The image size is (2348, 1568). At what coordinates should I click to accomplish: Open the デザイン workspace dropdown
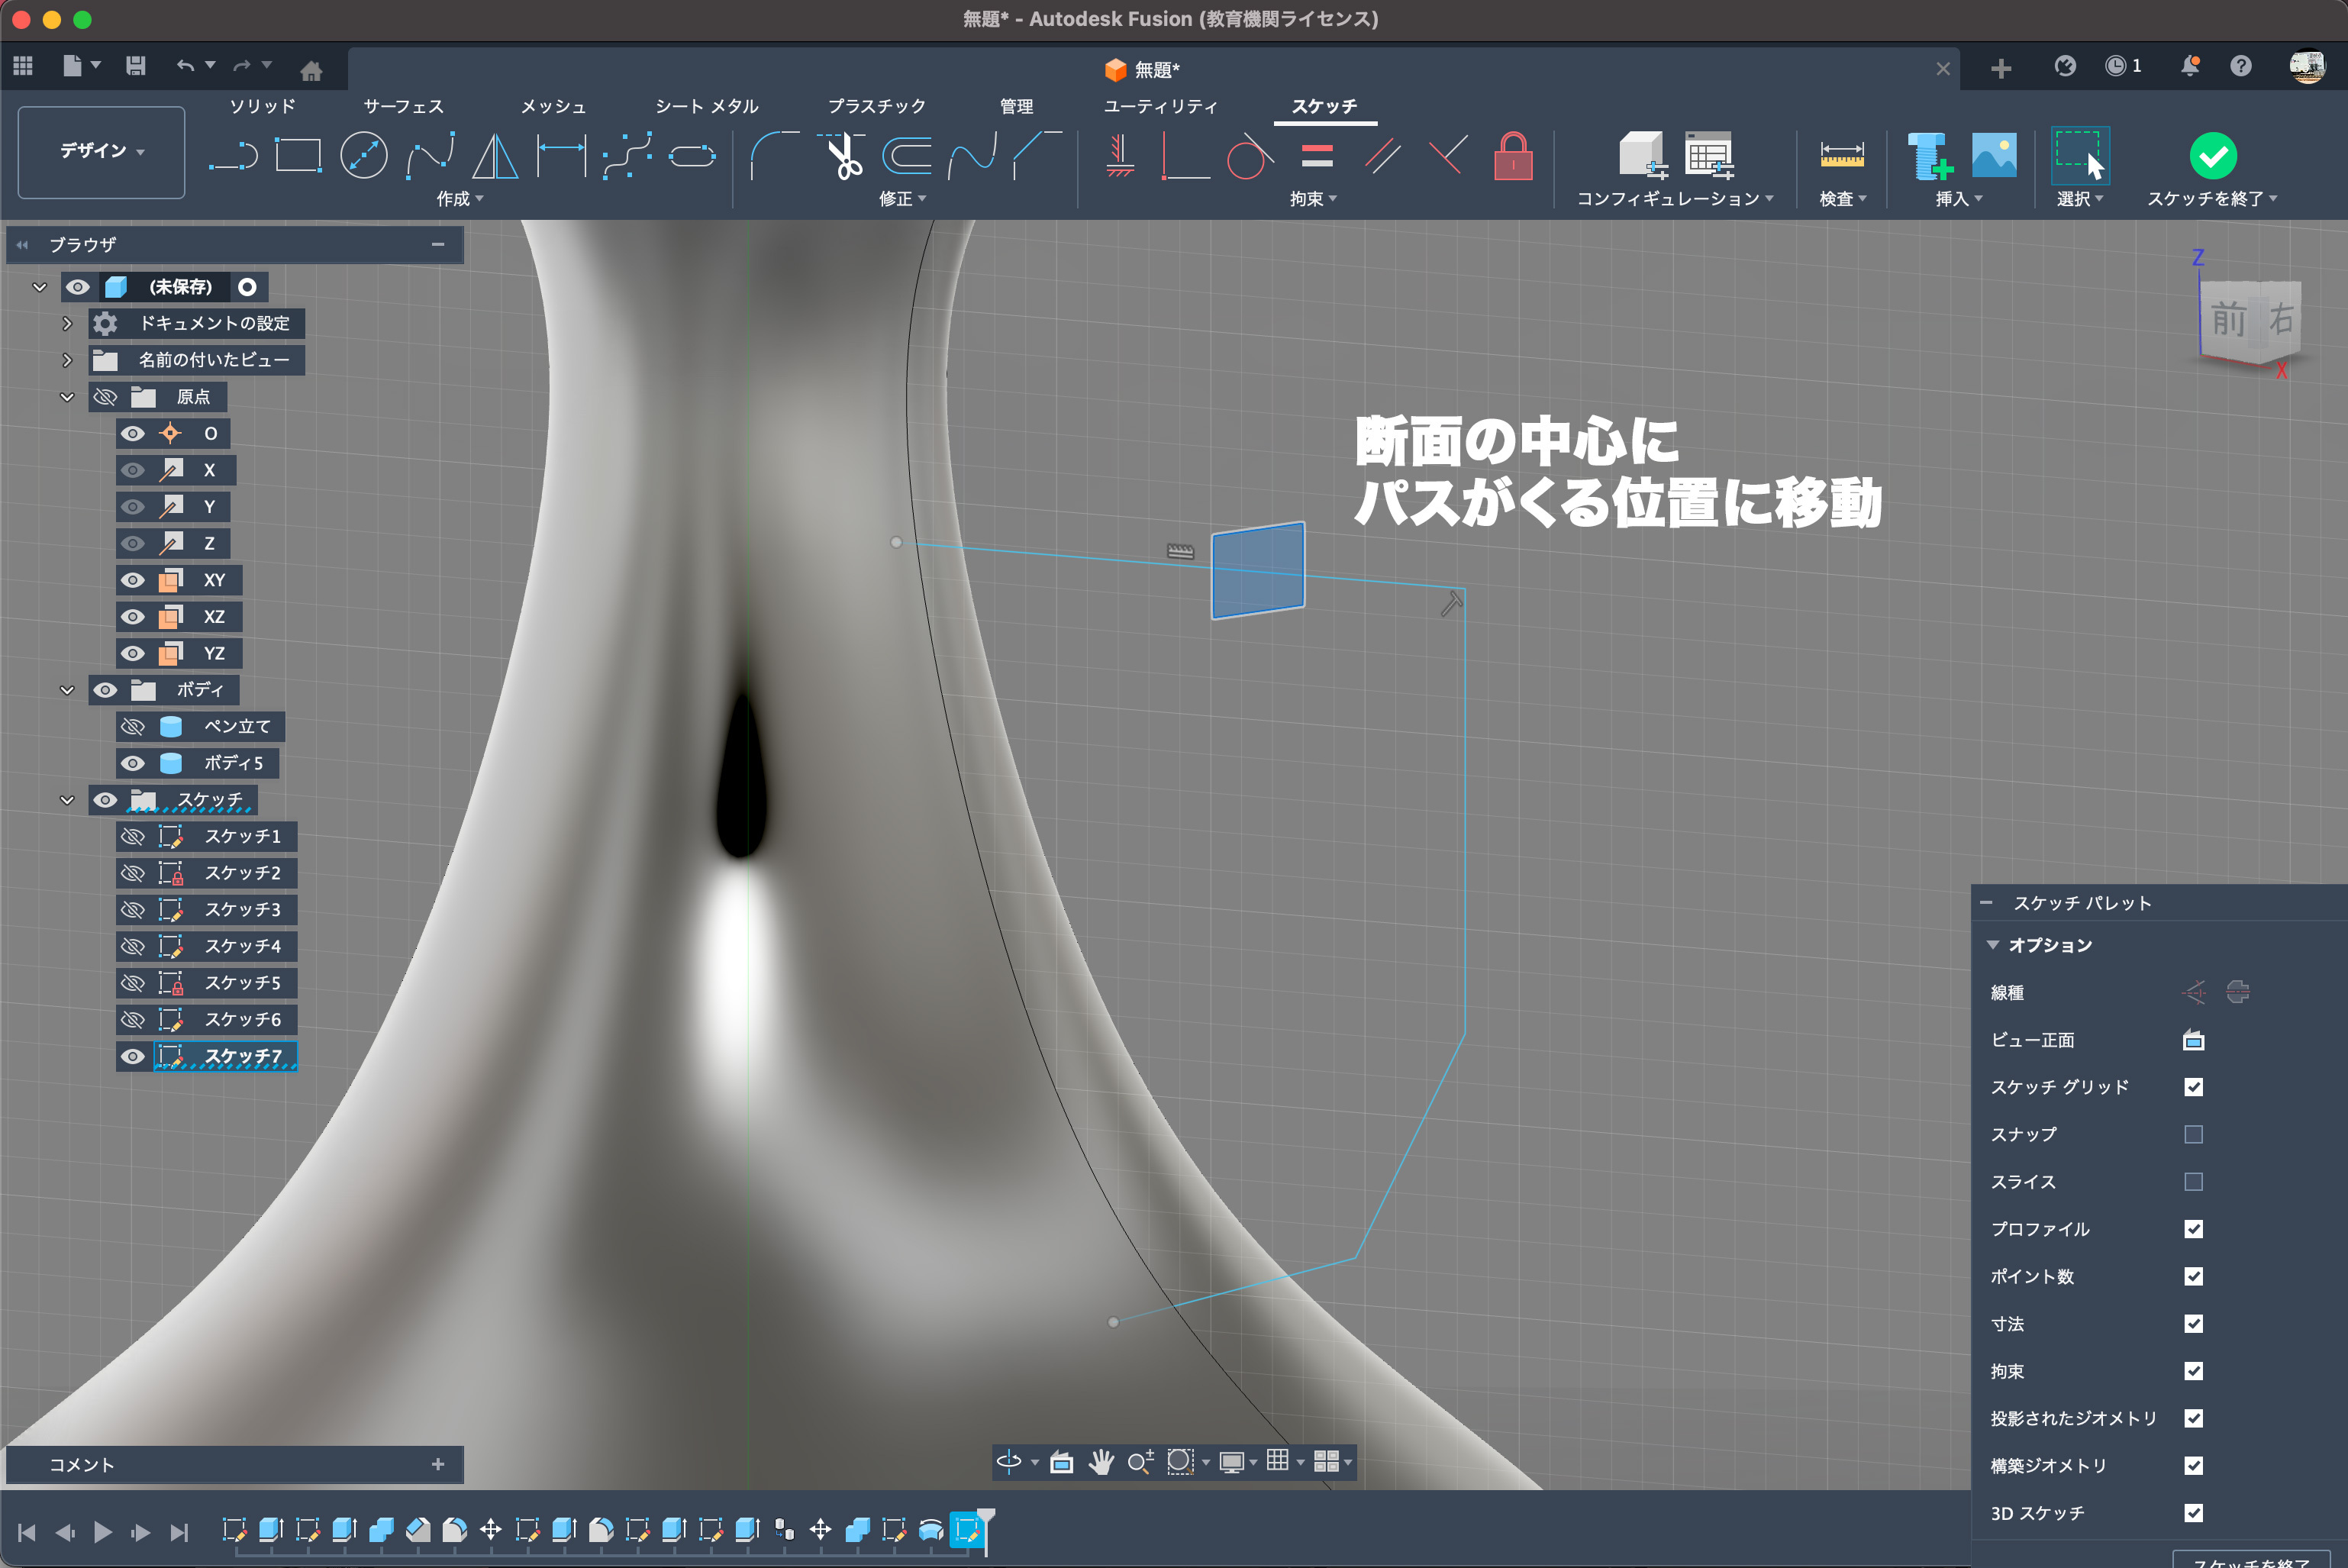point(102,151)
